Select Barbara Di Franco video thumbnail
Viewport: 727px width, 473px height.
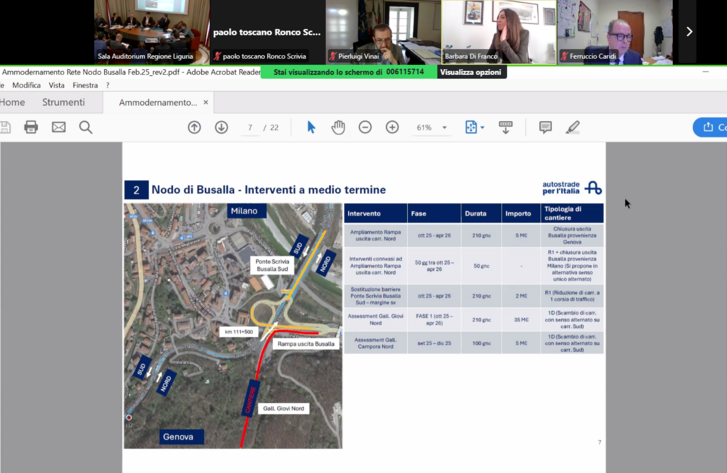(x=497, y=32)
